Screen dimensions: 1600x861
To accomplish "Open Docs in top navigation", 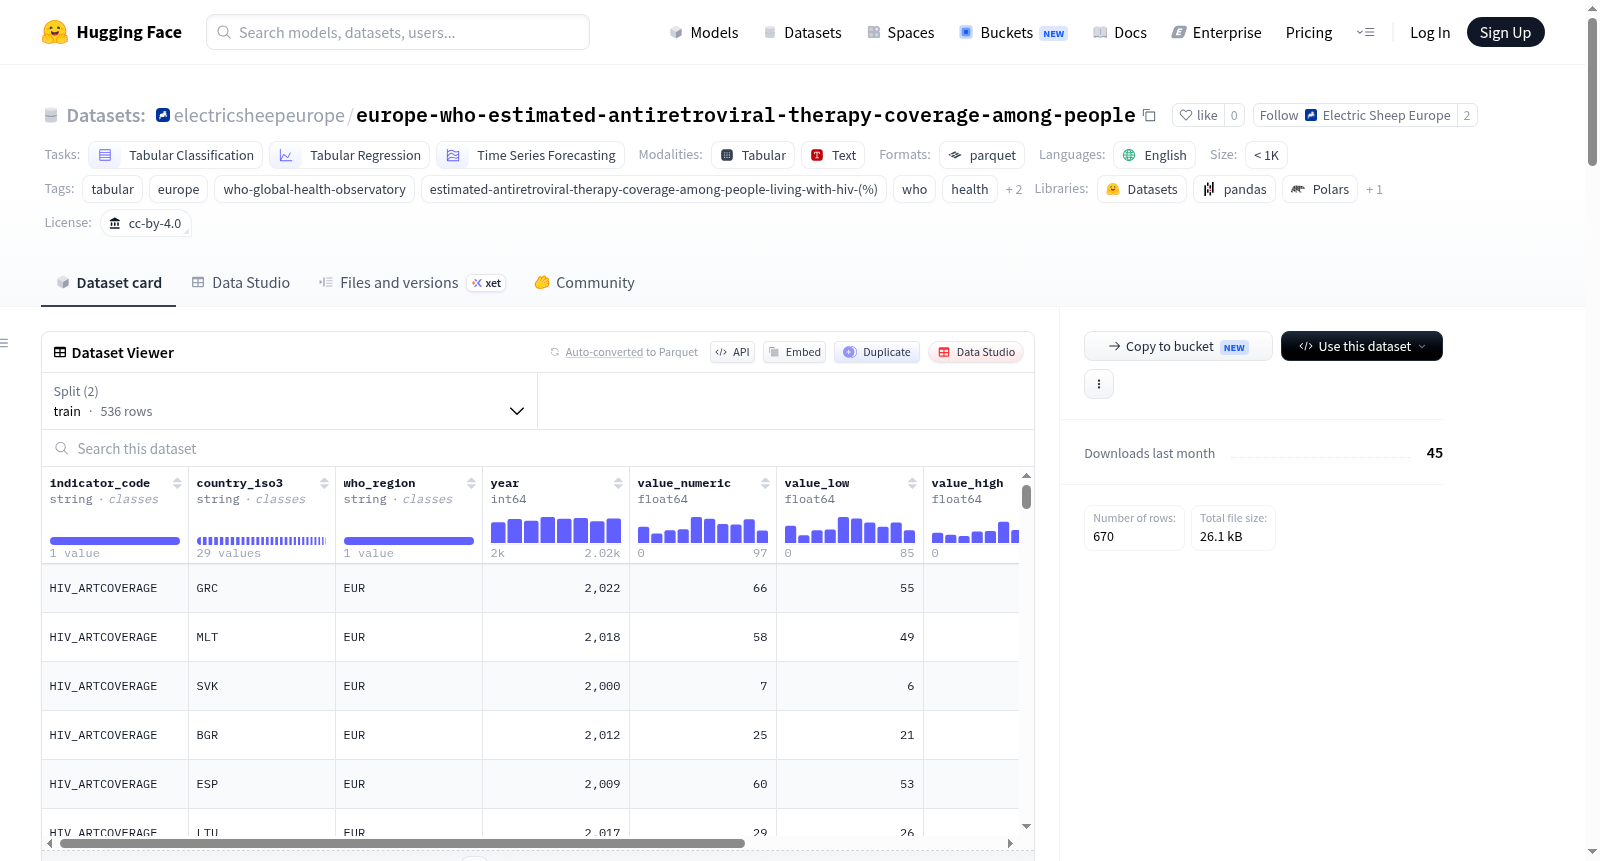I will pyautogui.click(x=1120, y=32).
